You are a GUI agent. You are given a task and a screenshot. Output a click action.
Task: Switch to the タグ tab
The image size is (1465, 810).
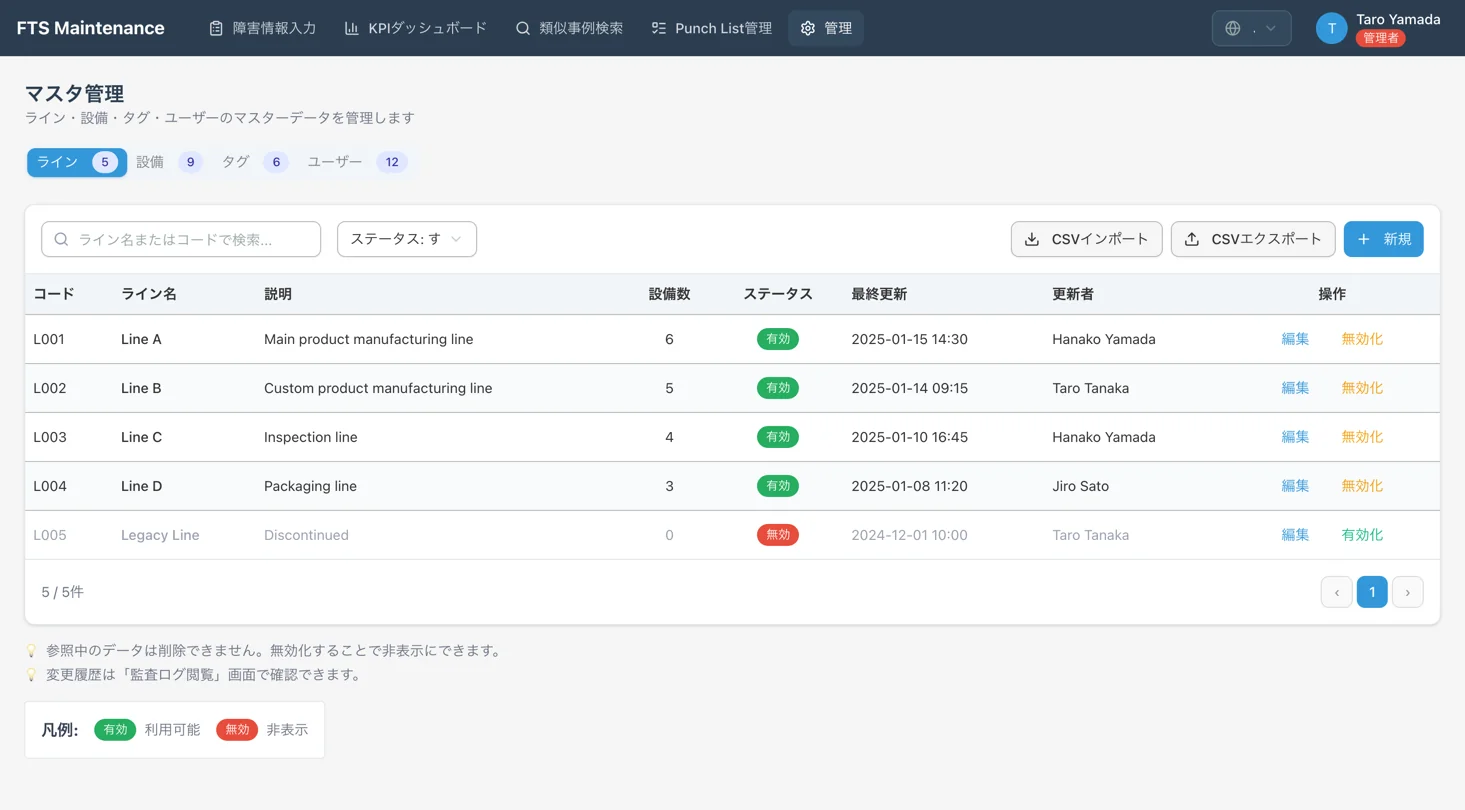coord(255,162)
